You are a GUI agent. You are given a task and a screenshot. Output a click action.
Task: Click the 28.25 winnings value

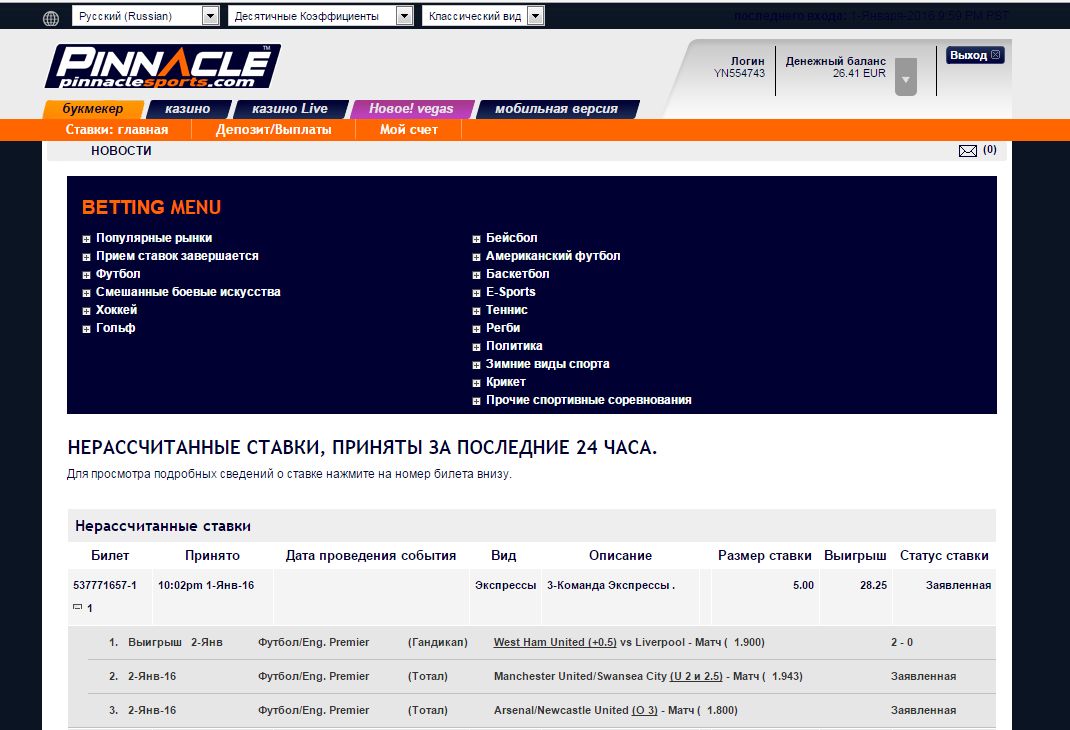(873, 585)
